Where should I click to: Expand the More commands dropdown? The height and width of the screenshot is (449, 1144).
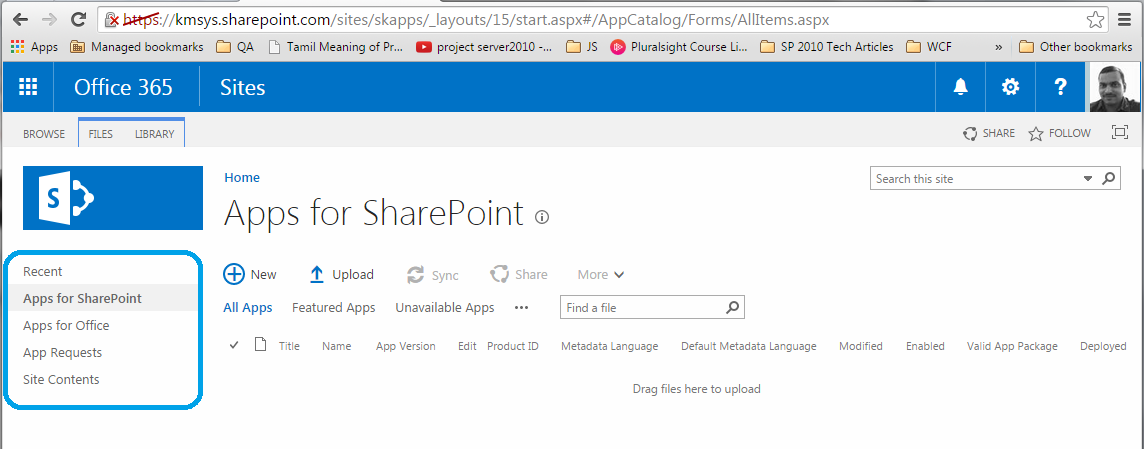(601, 275)
